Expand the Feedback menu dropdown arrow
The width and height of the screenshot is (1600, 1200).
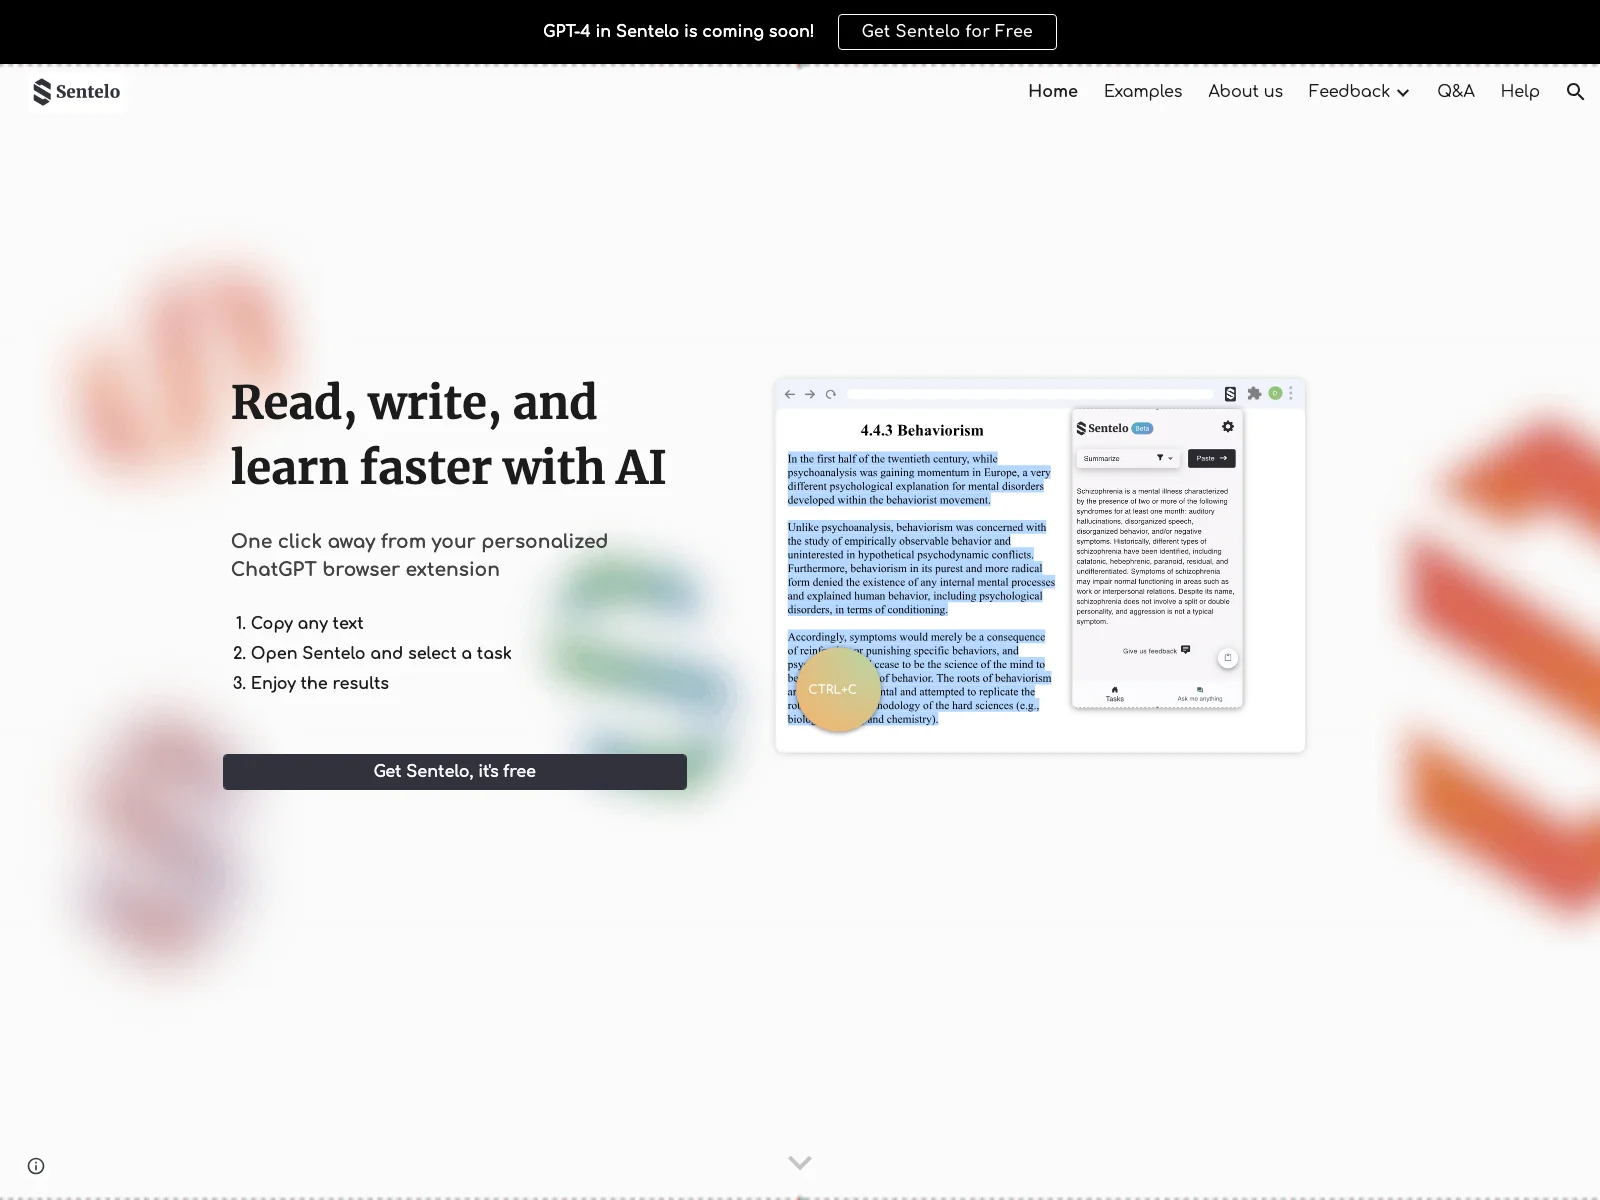[1403, 92]
